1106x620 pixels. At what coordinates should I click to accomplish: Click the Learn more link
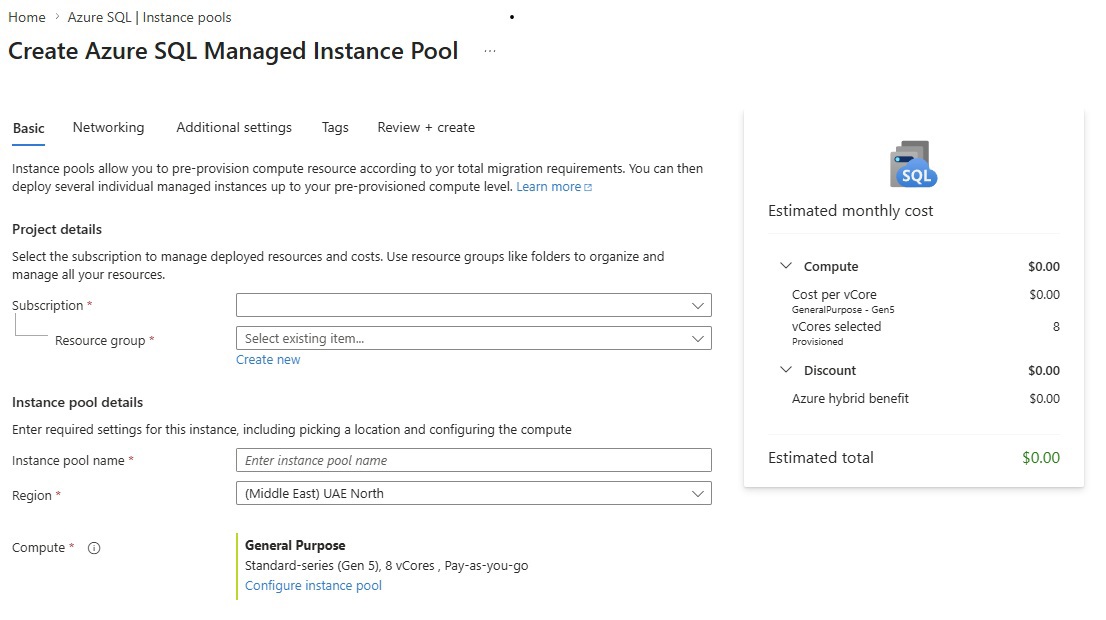pyautogui.click(x=554, y=187)
